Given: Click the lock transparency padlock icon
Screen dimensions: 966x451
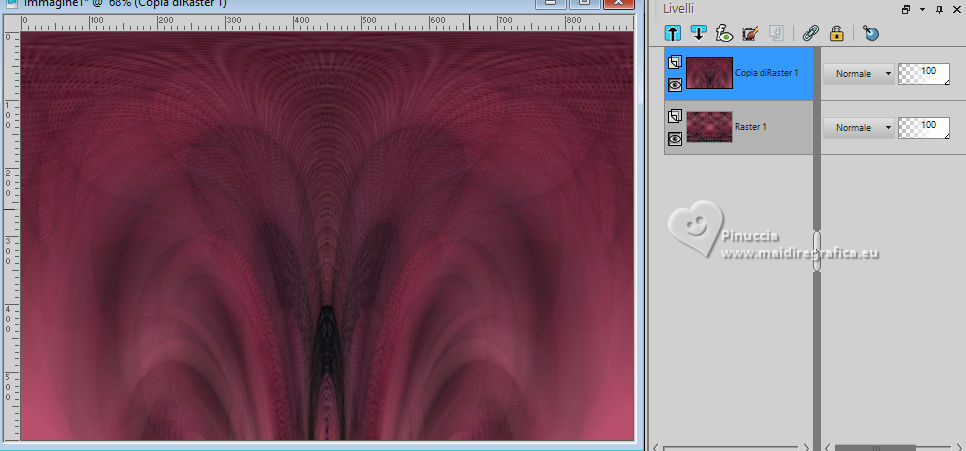Looking at the screenshot, I should 836,33.
